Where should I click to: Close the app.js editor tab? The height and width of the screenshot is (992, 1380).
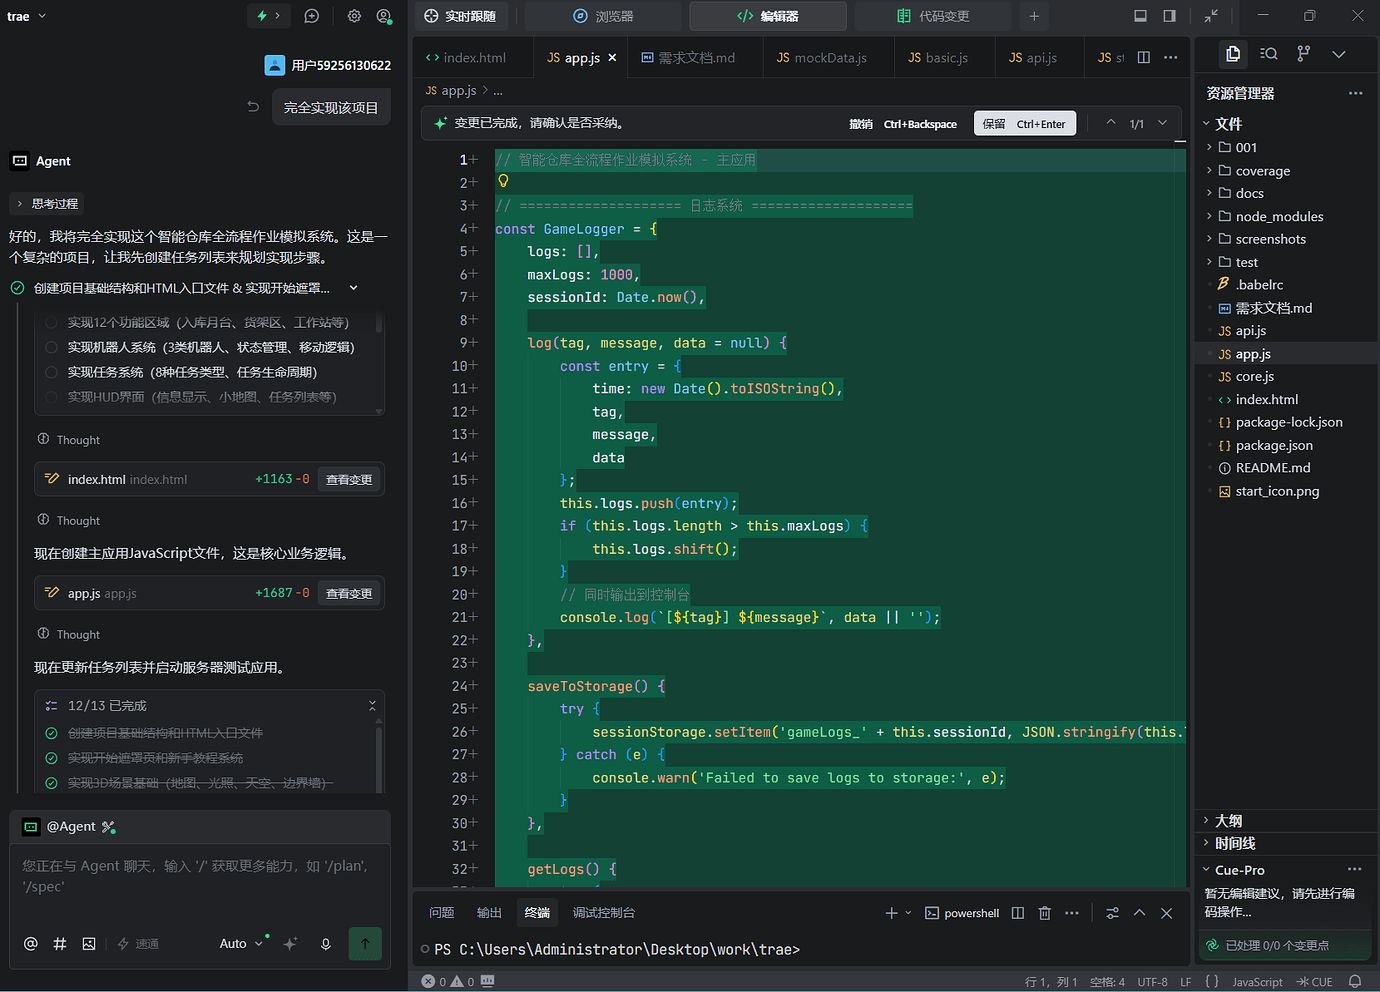pos(612,57)
